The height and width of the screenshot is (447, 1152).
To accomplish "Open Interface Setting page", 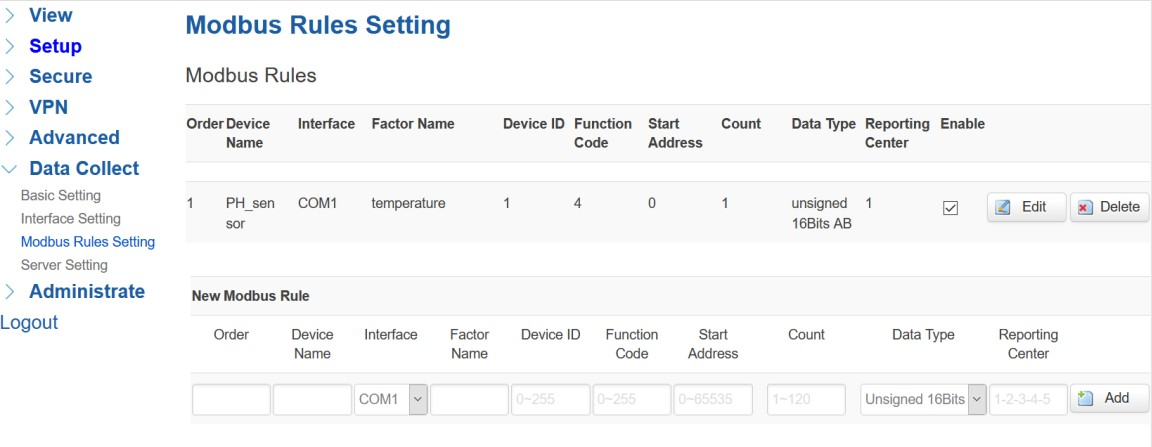I will coord(70,218).
